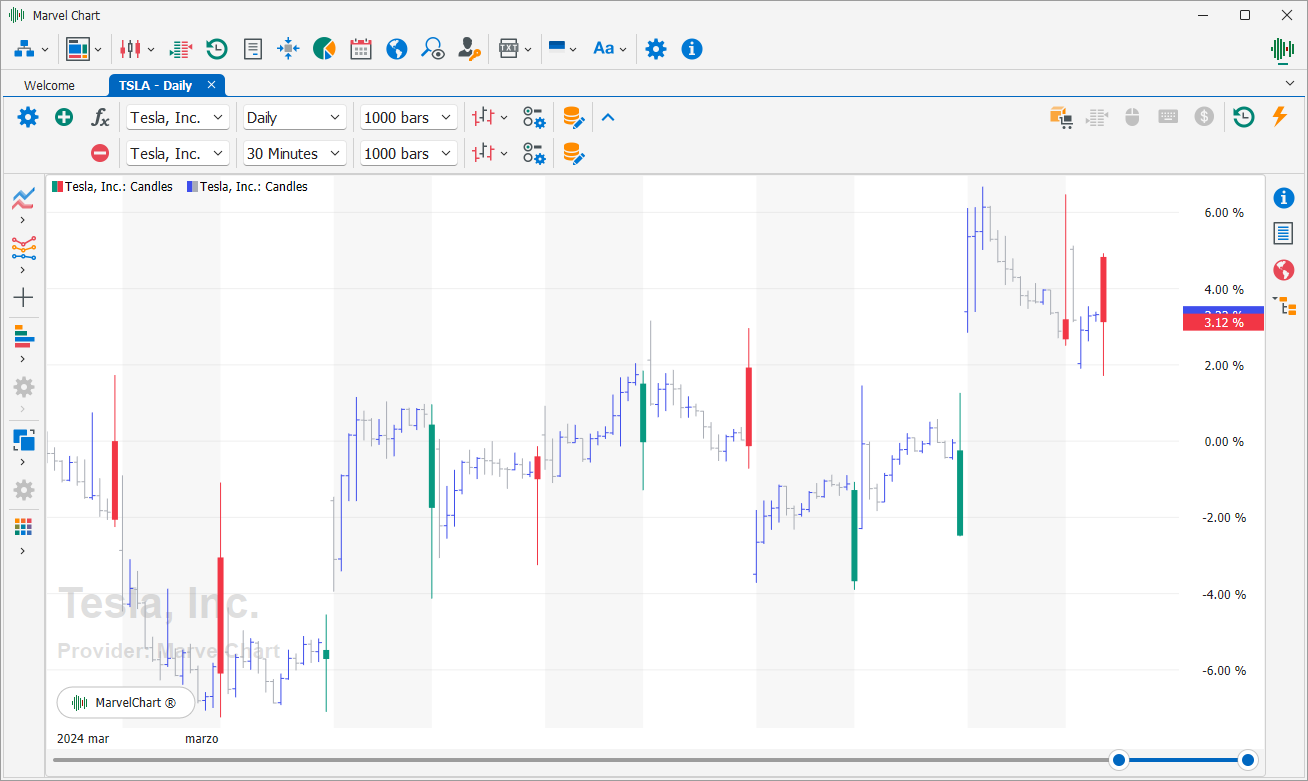Edit database icon in 30 Minutes row
The image size is (1308, 781).
[x=573, y=153]
